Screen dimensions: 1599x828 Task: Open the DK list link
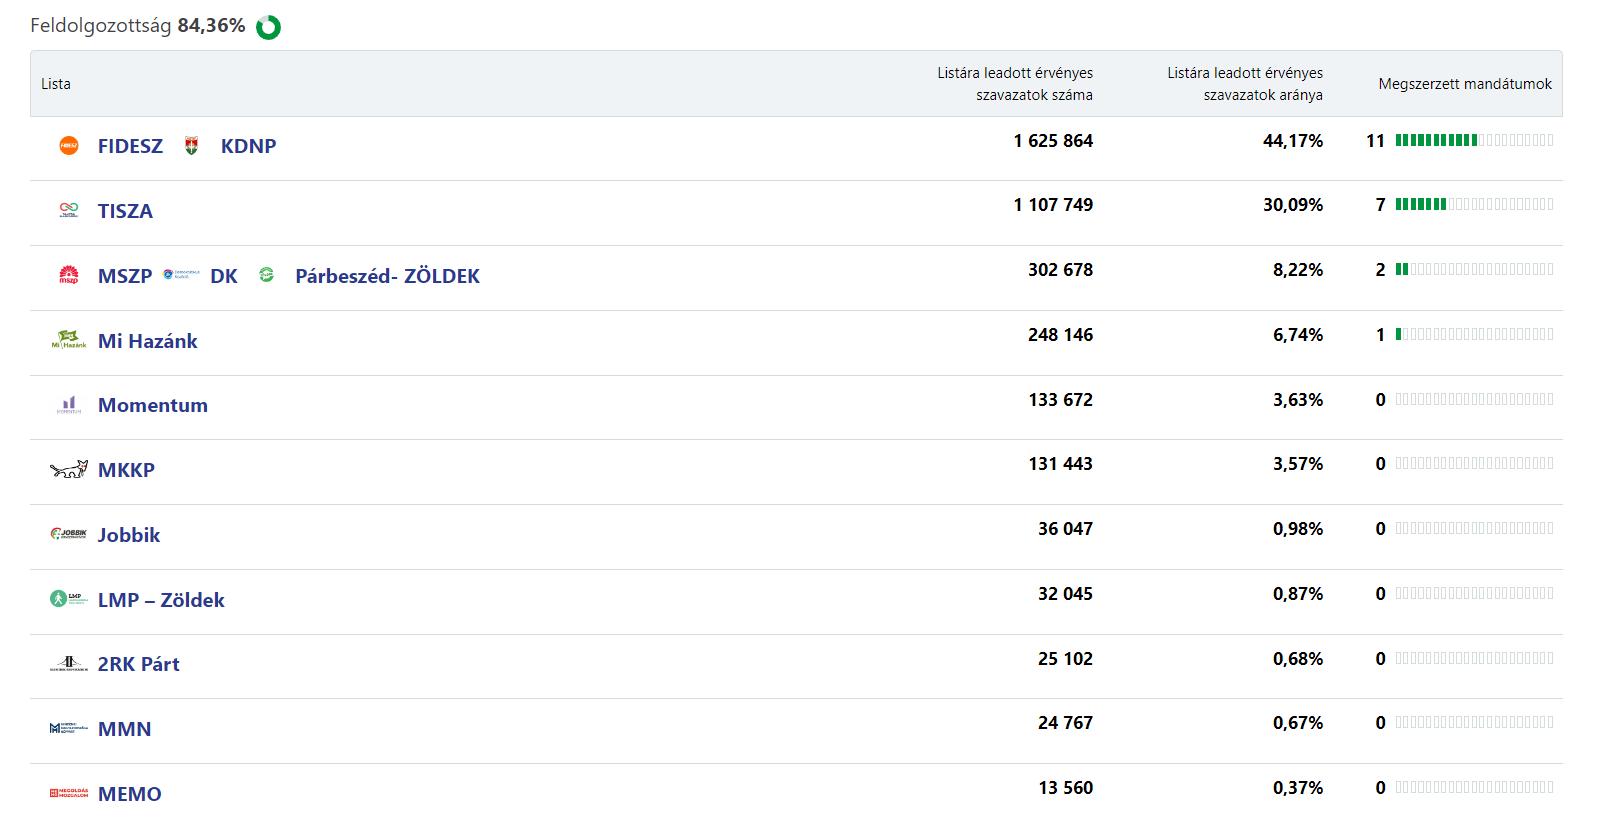click(x=224, y=276)
